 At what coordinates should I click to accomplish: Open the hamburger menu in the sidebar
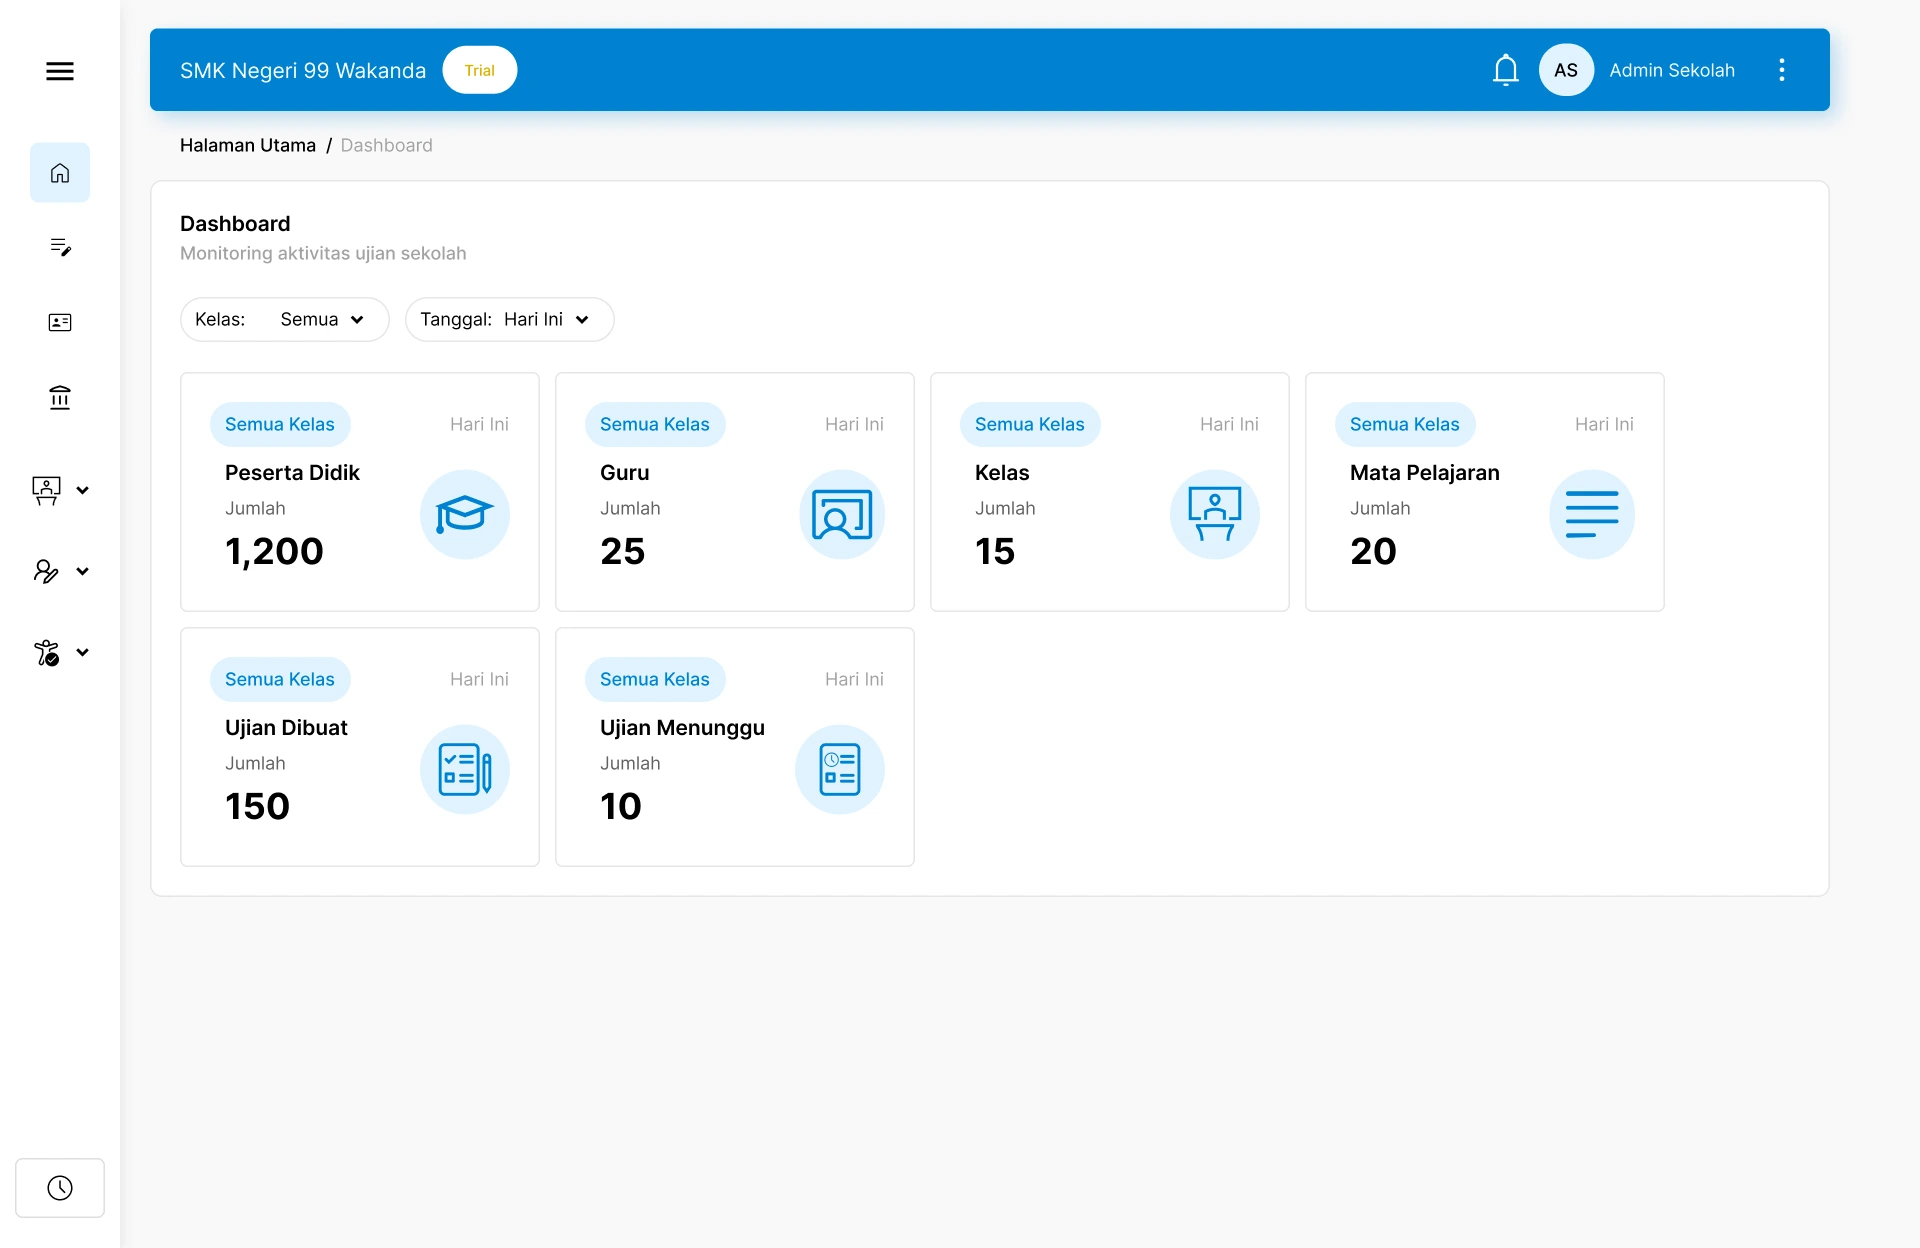(x=60, y=71)
